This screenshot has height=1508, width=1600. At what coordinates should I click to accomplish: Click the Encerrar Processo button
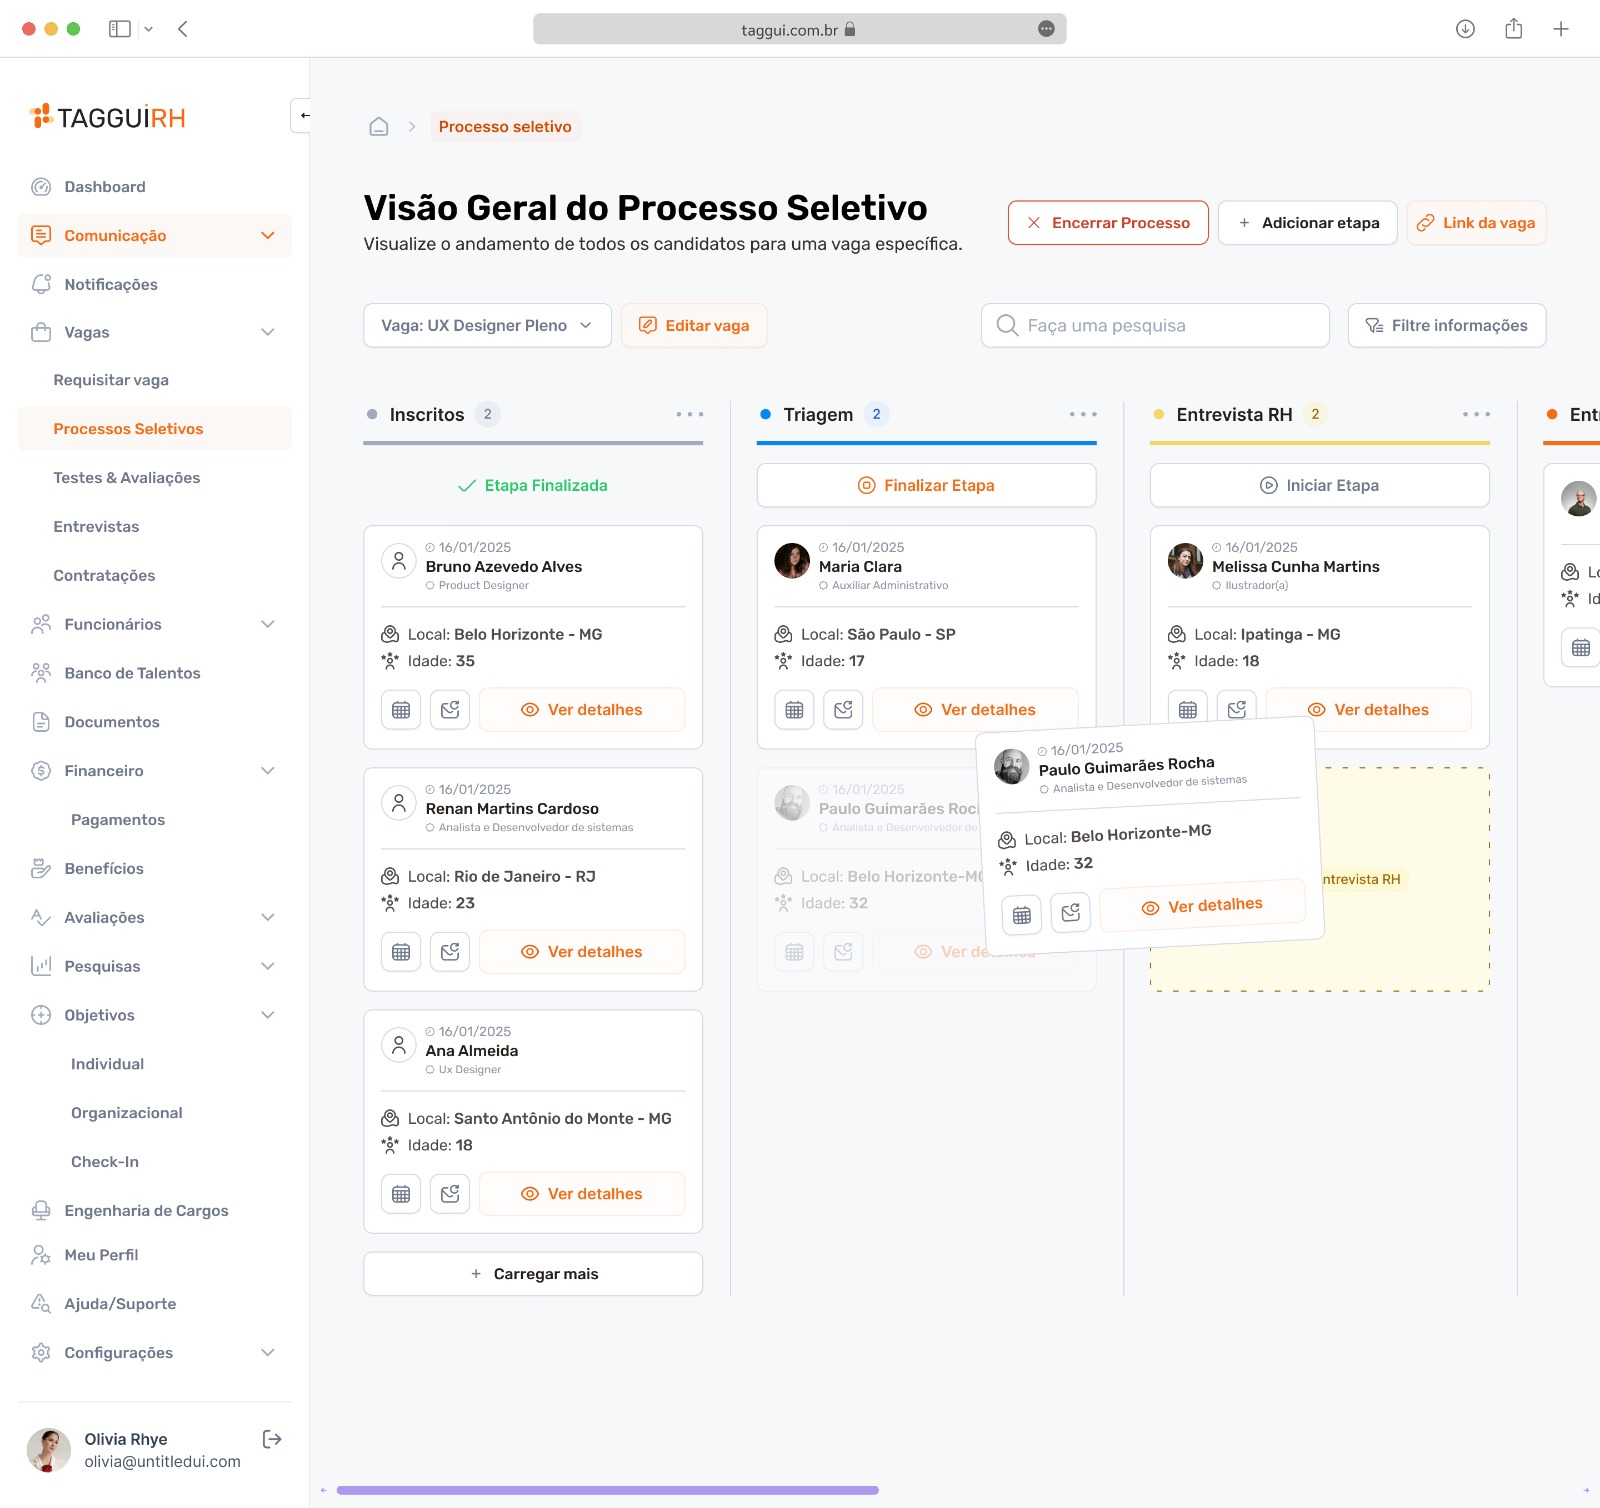pos(1107,222)
